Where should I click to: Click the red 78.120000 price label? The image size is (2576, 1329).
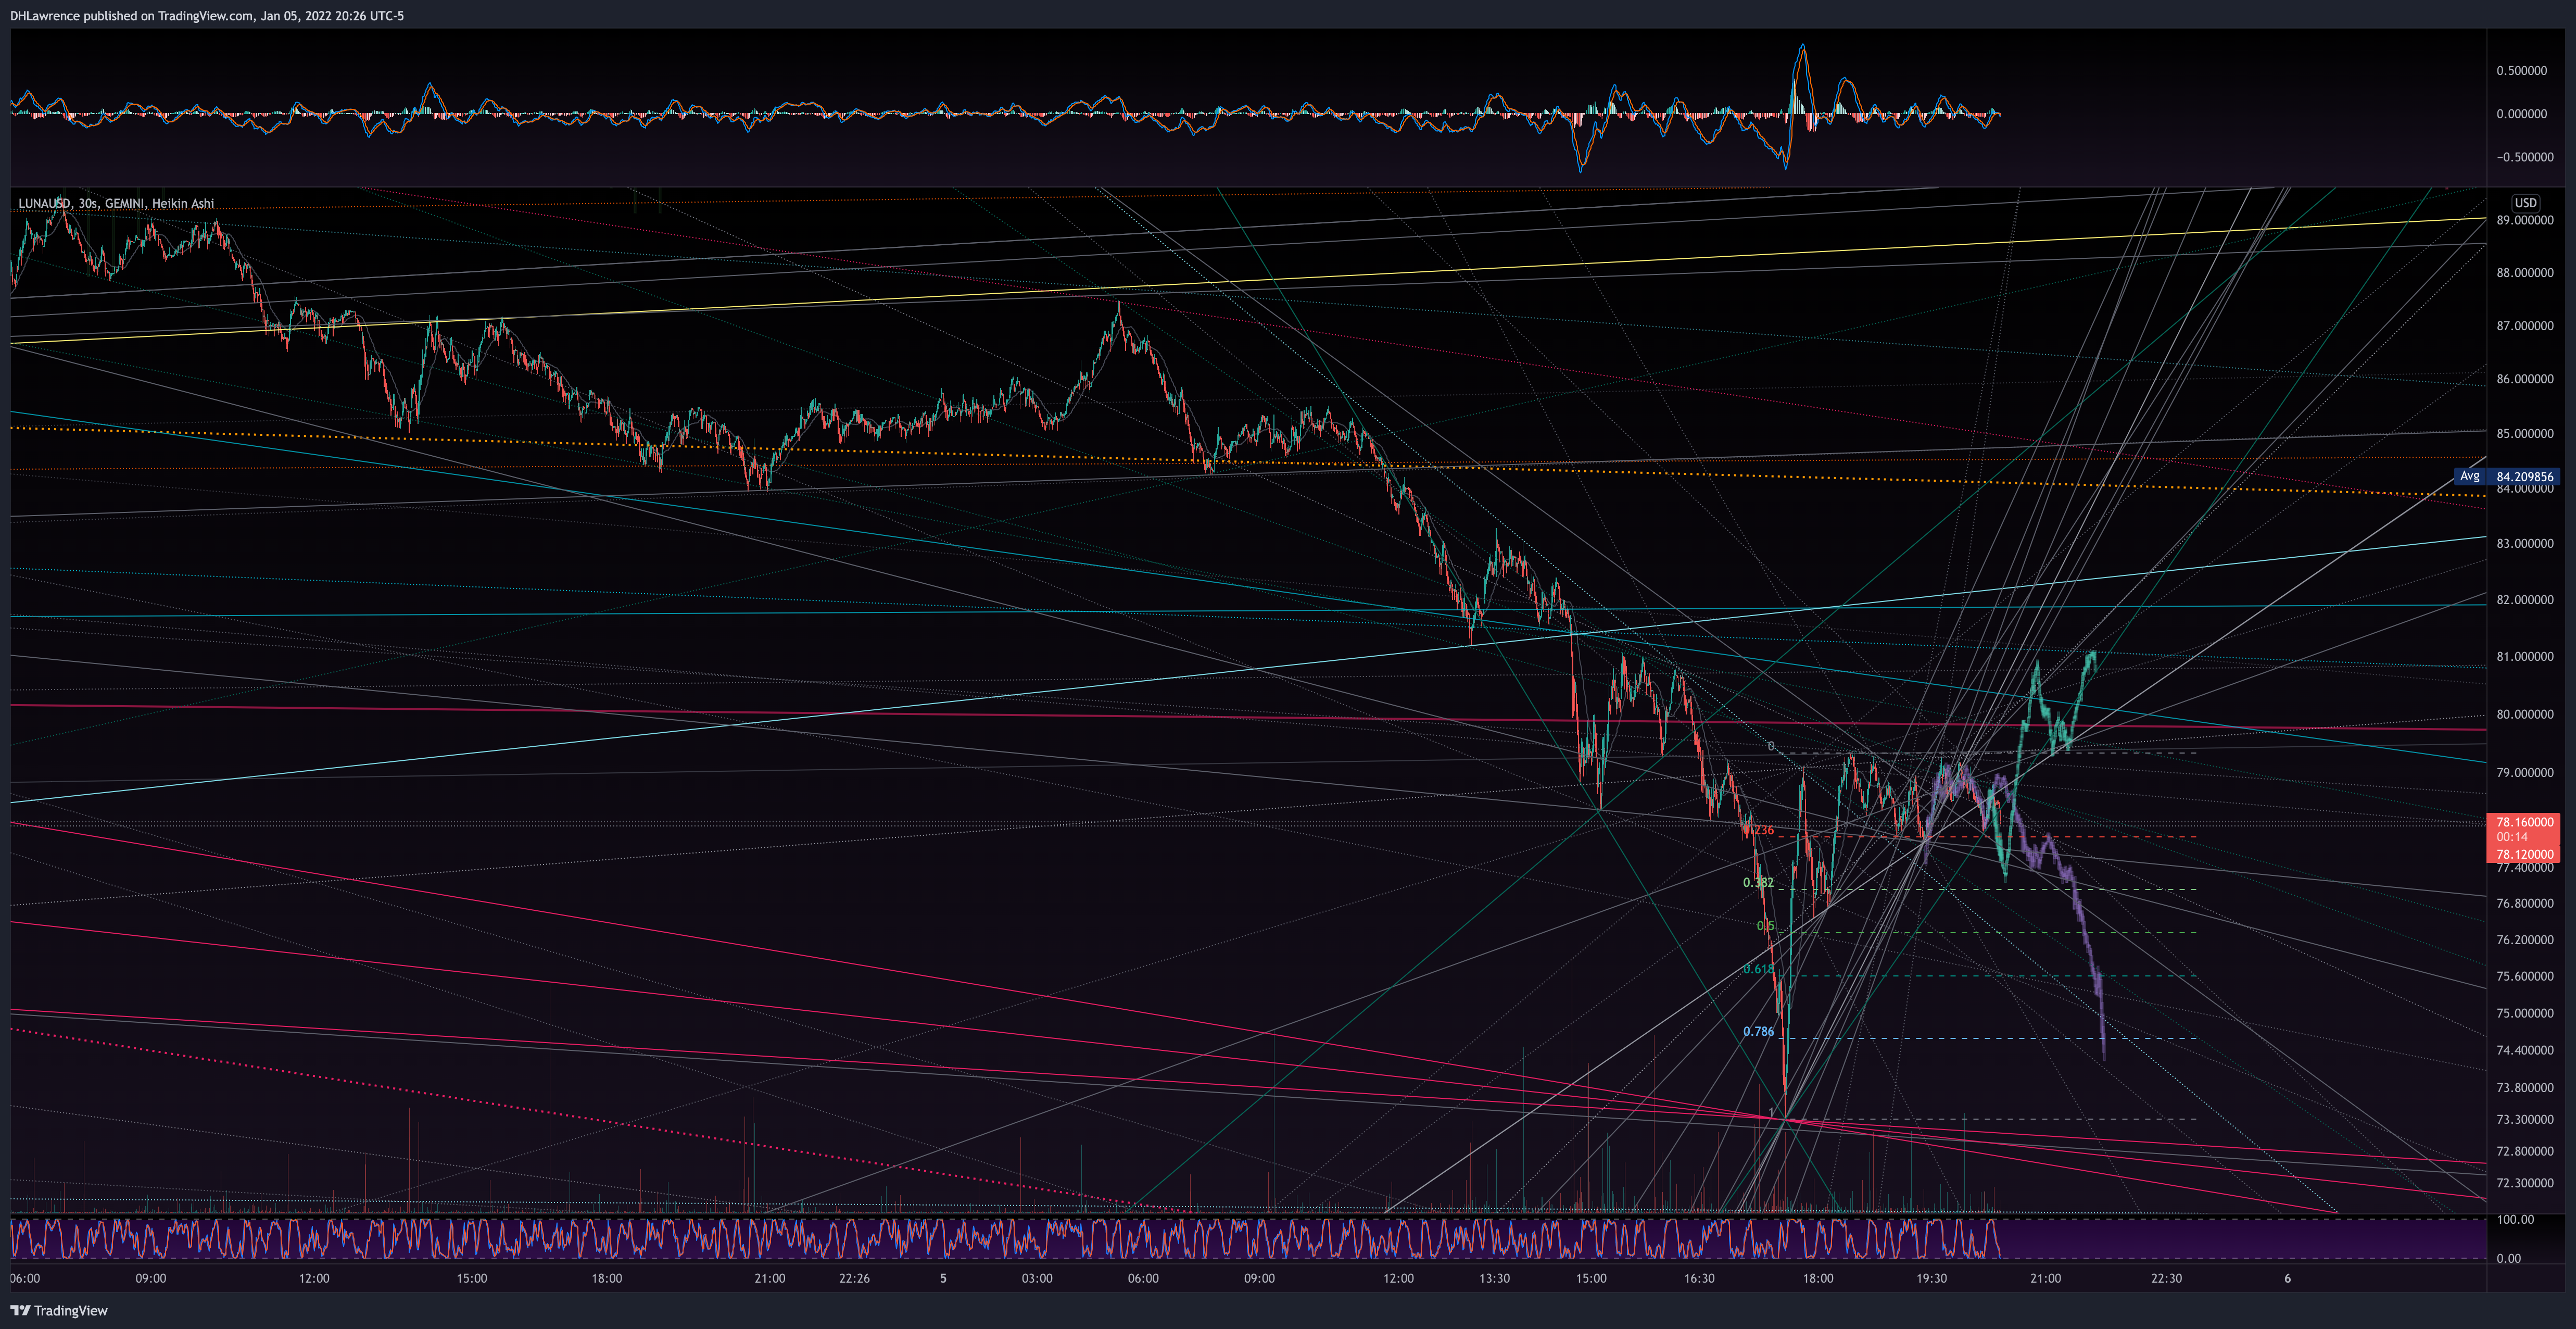(x=2523, y=855)
